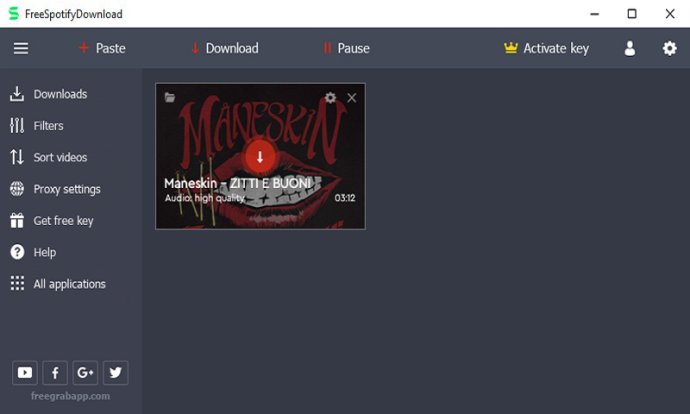This screenshot has width=690, height=414.
Task: Open the YouTube social icon
Action: click(25, 373)
